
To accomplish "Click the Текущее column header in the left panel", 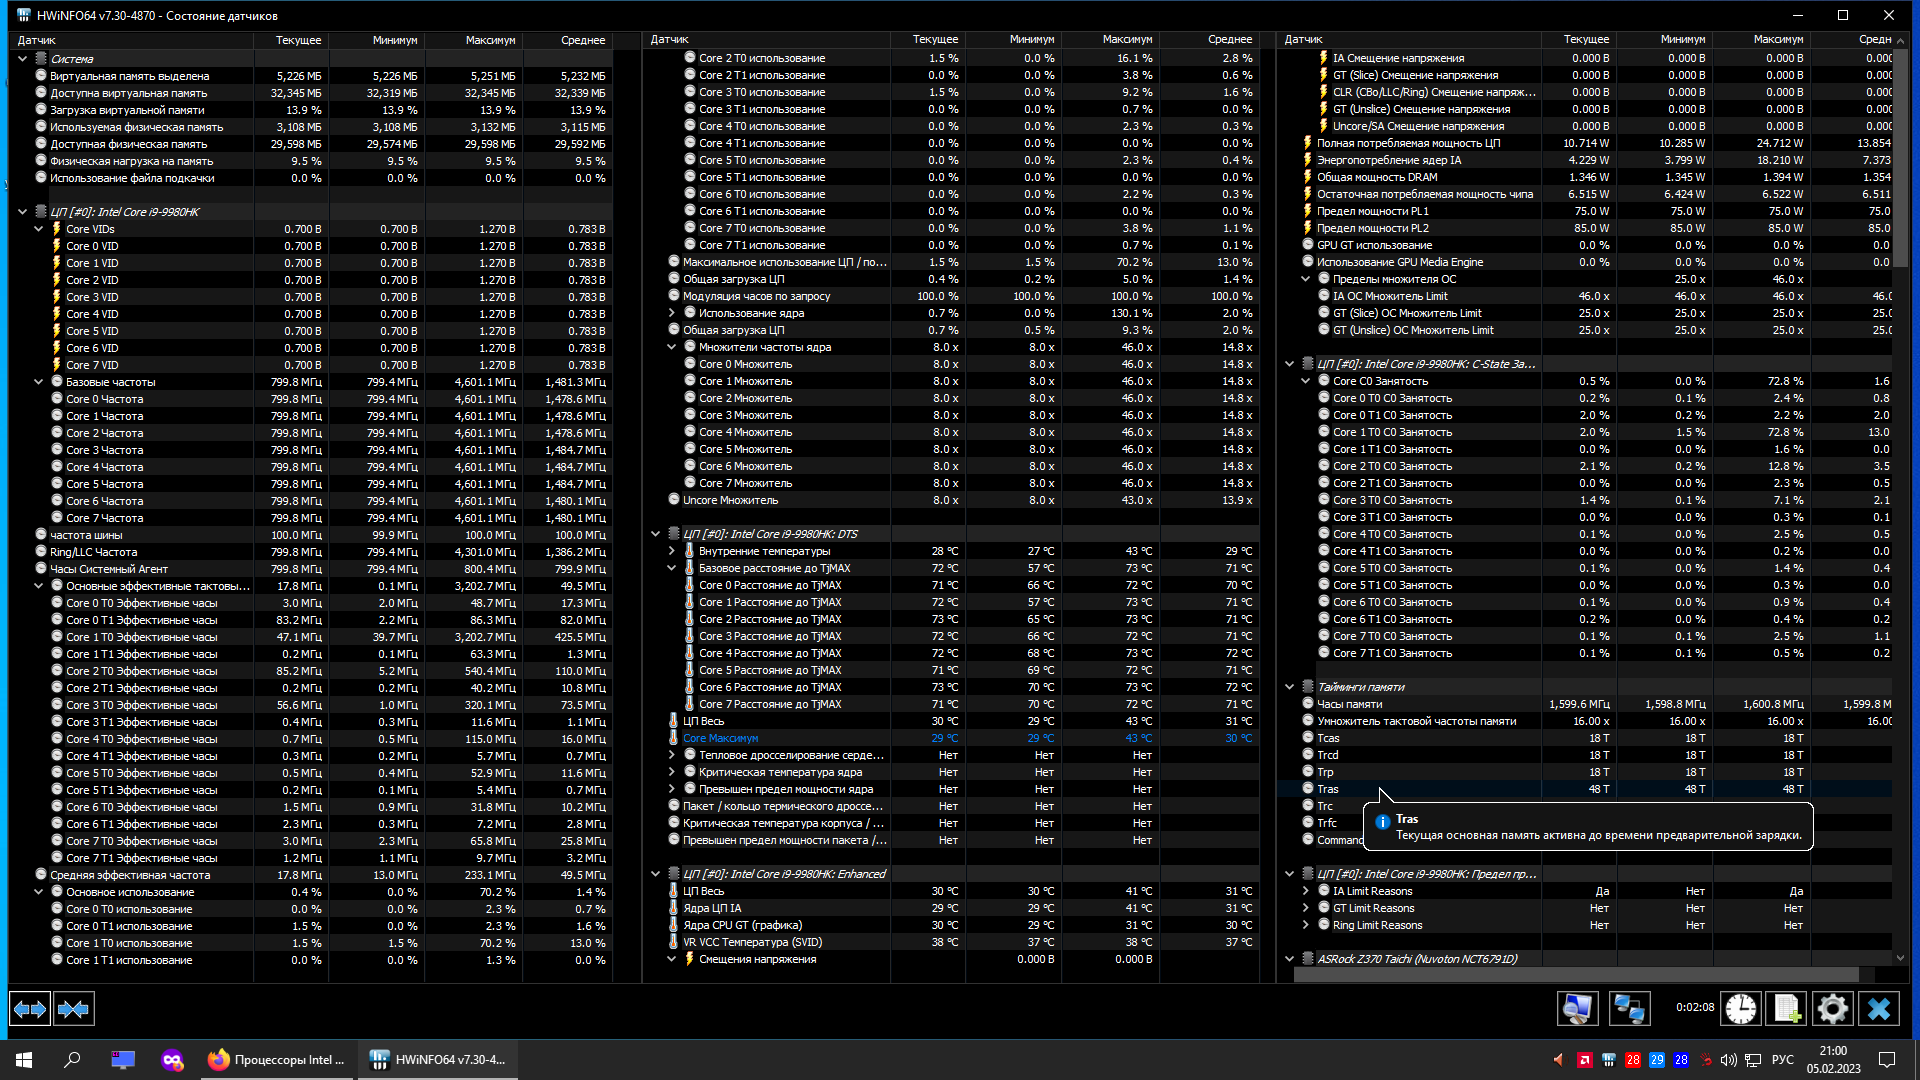I will 298,40.
